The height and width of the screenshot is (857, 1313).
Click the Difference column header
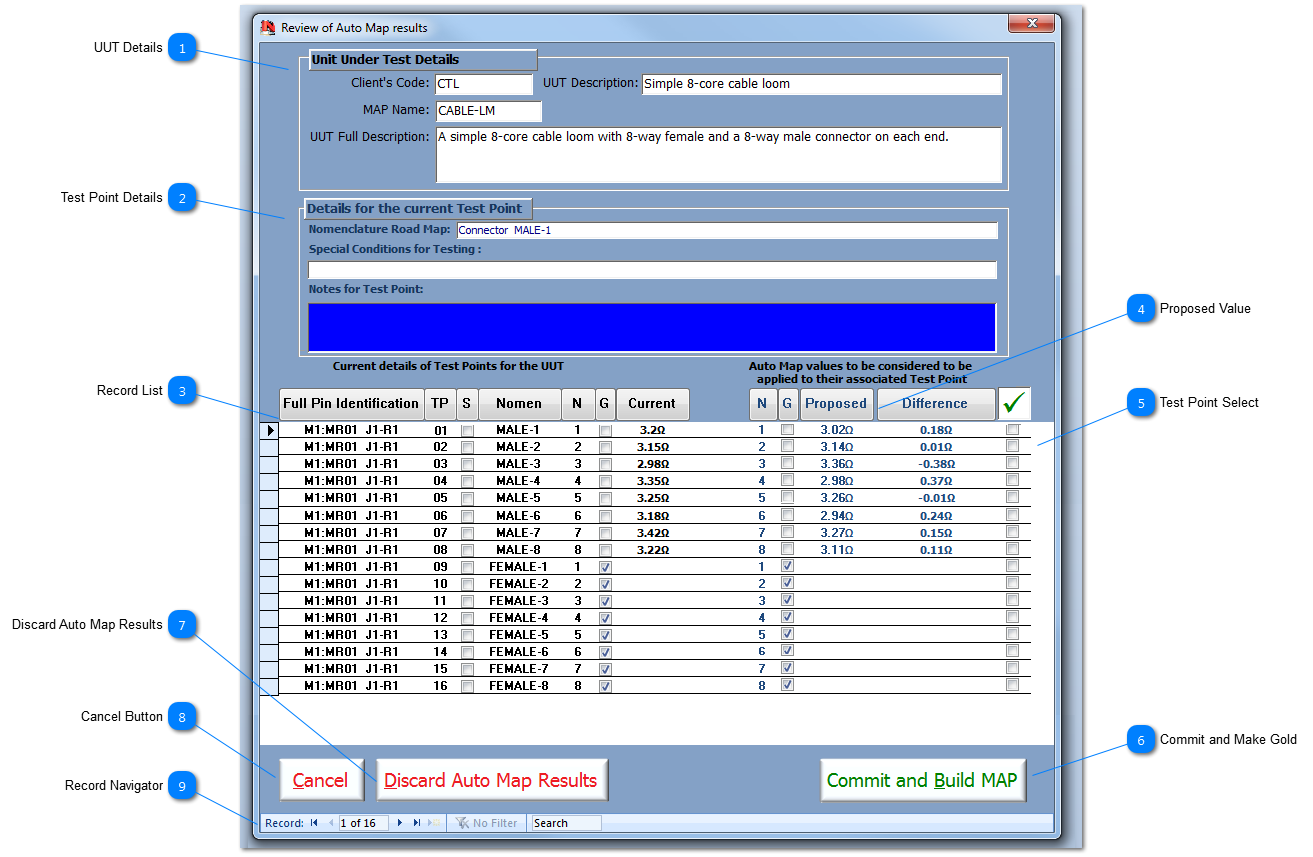pyautogui.click(x=935, y=403)
